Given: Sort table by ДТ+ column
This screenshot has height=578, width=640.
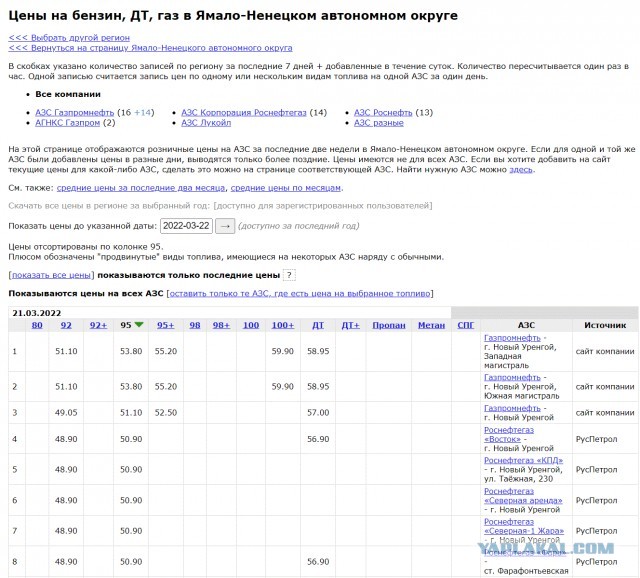Looking at the screenshot, I should click(351, 325).
